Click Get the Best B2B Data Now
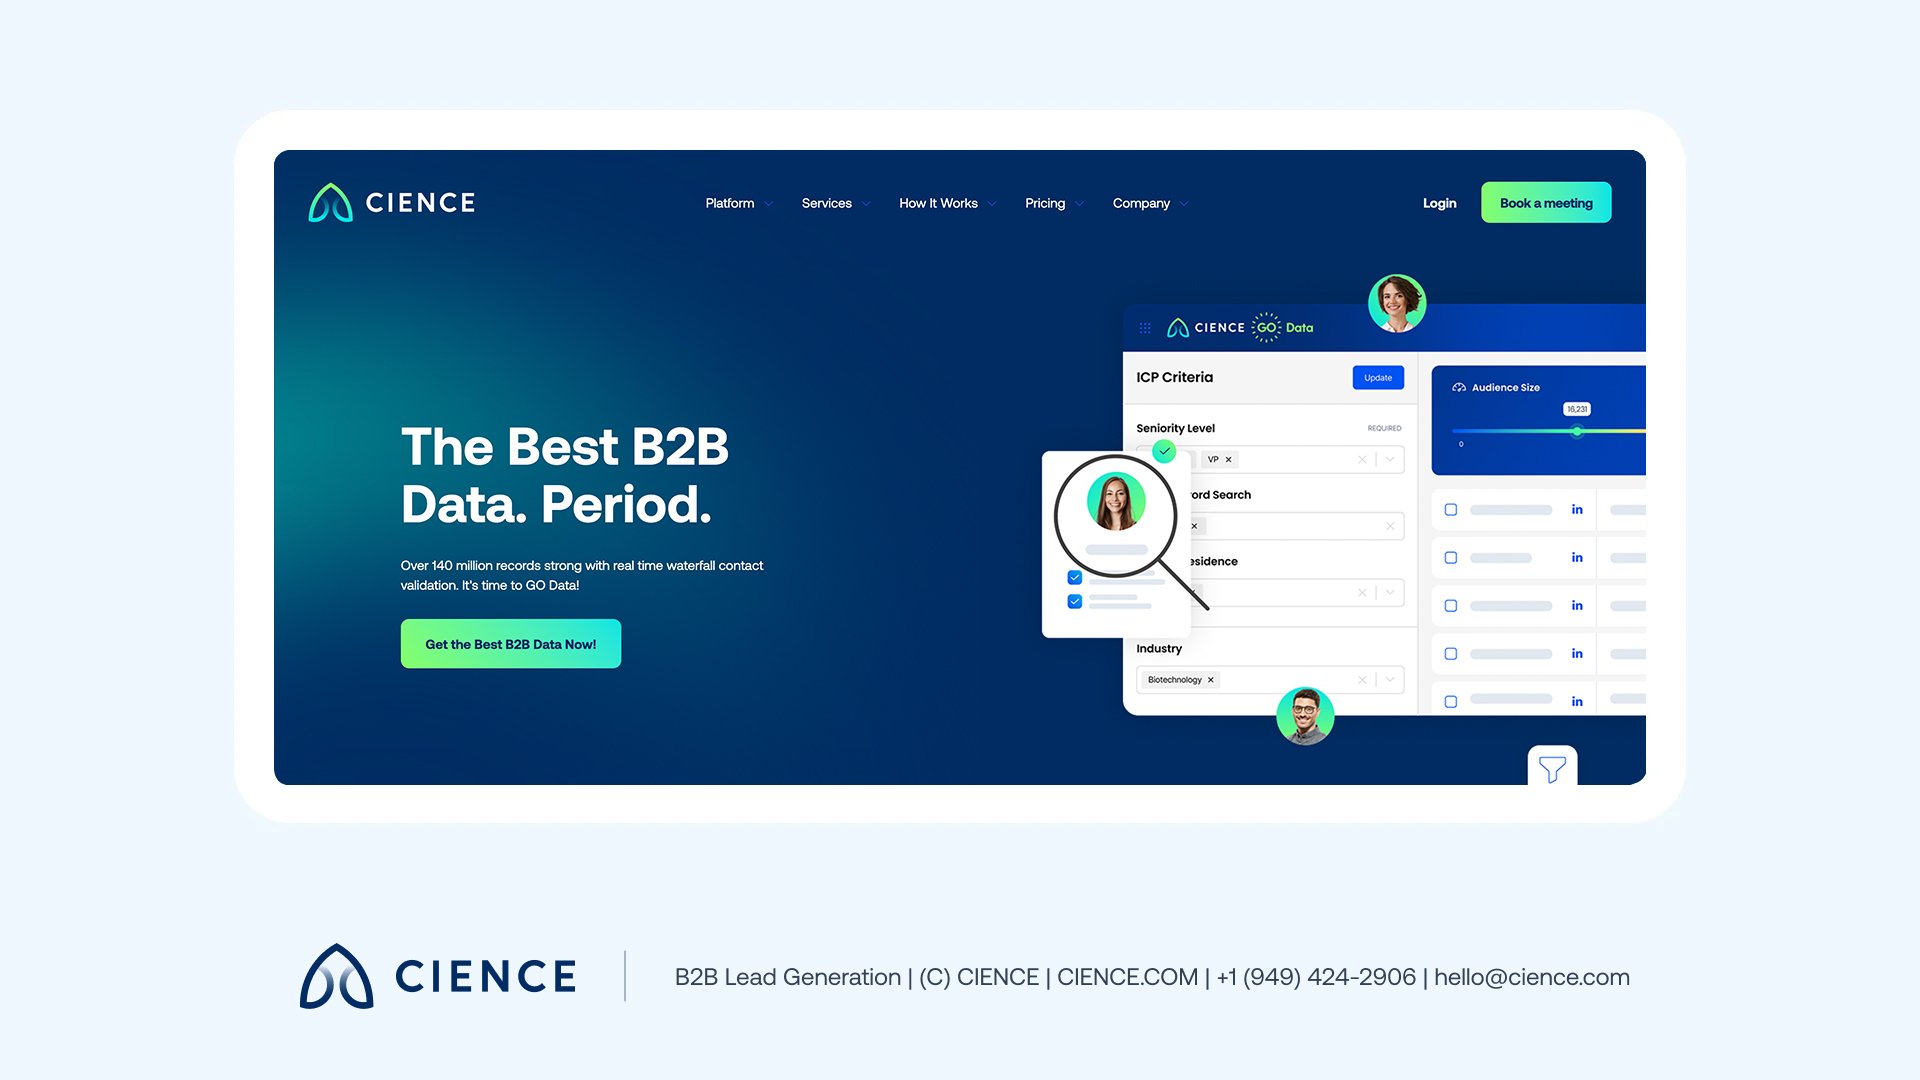Viewport: 1920px width, 1080px height. click(509, 644)
